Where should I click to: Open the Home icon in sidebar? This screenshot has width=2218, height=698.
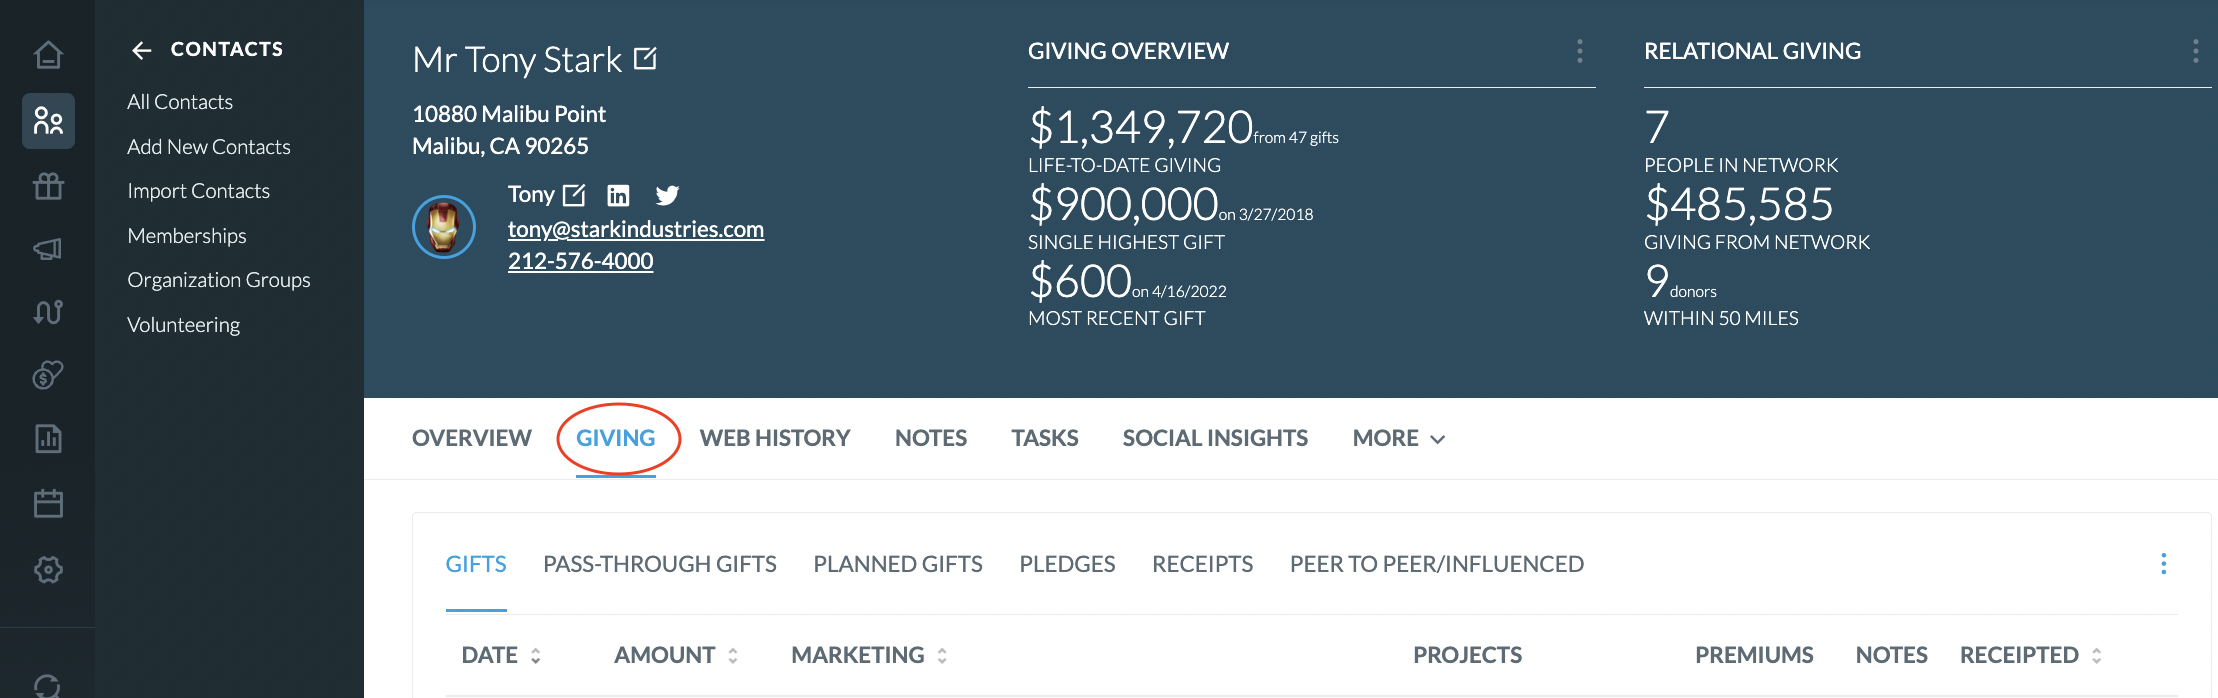48,55
